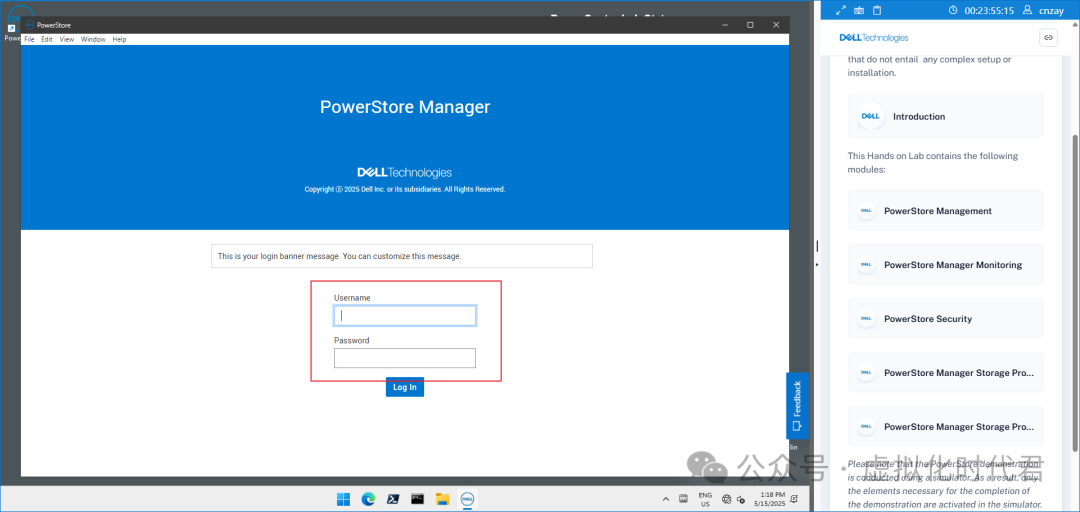The height and width of the screenshot is (512, 1080).
Task: Open the Introduction module card
Action: click(x=946, y=116)
